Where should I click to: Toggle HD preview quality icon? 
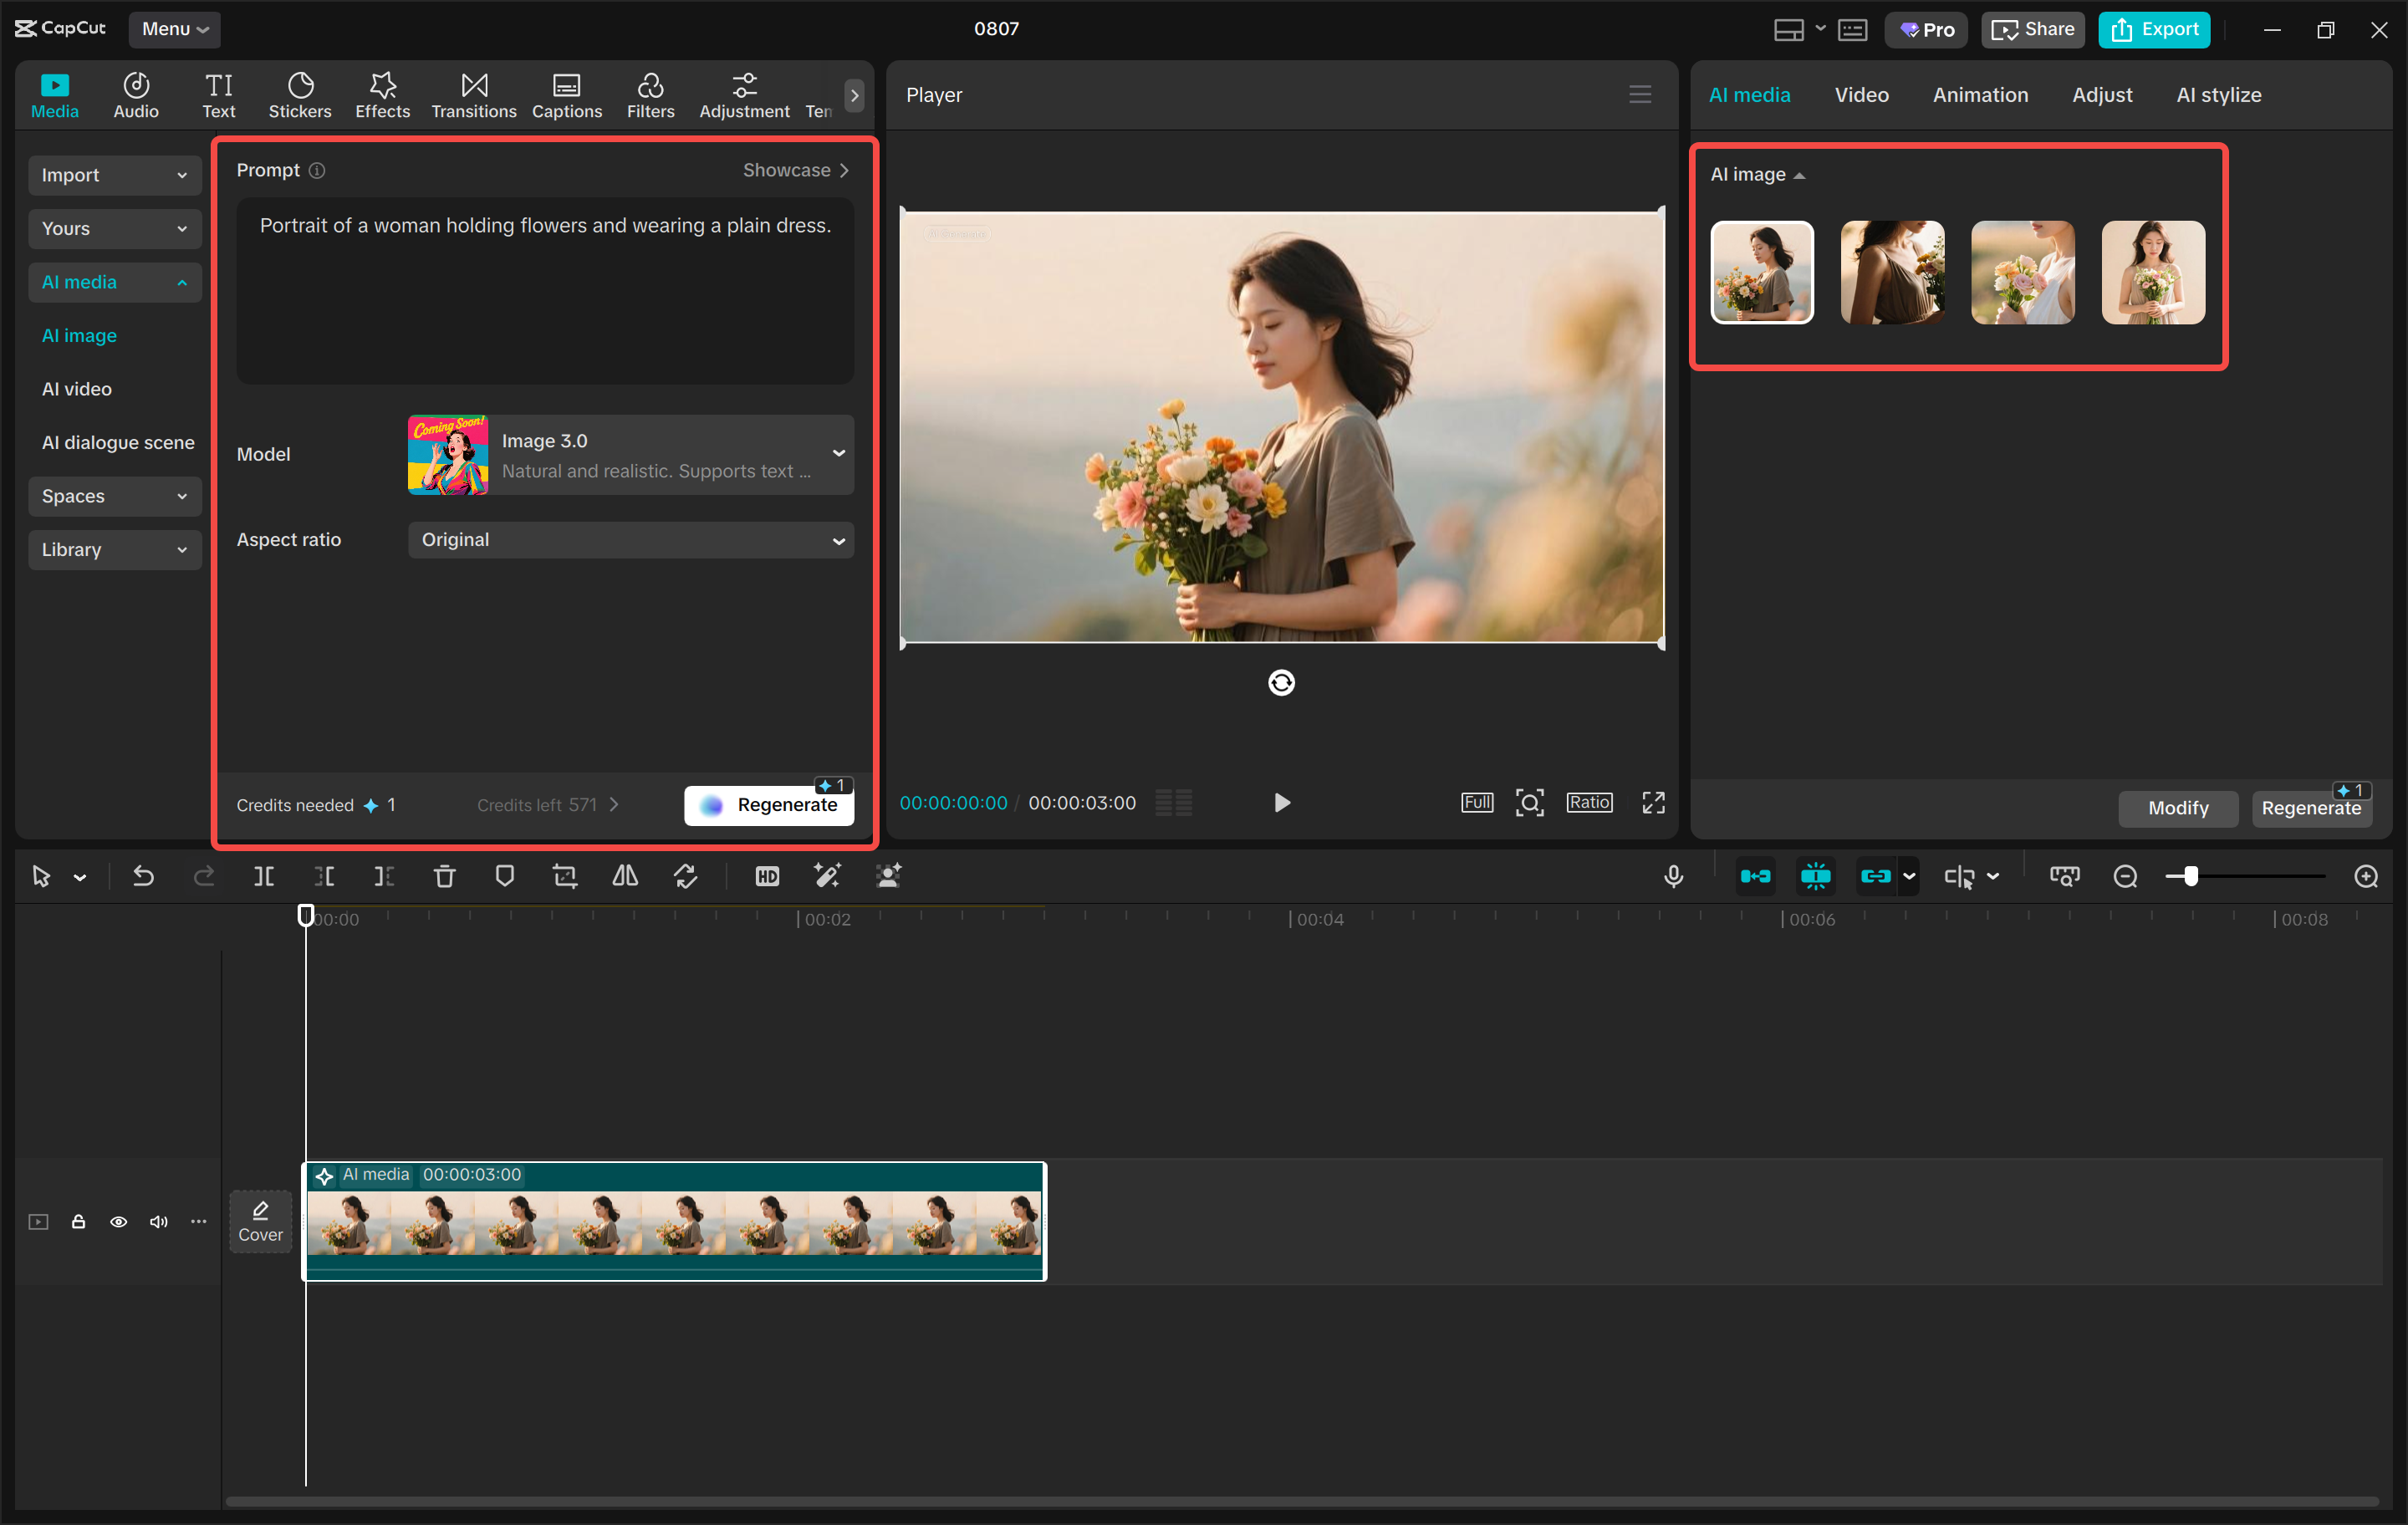767,875
